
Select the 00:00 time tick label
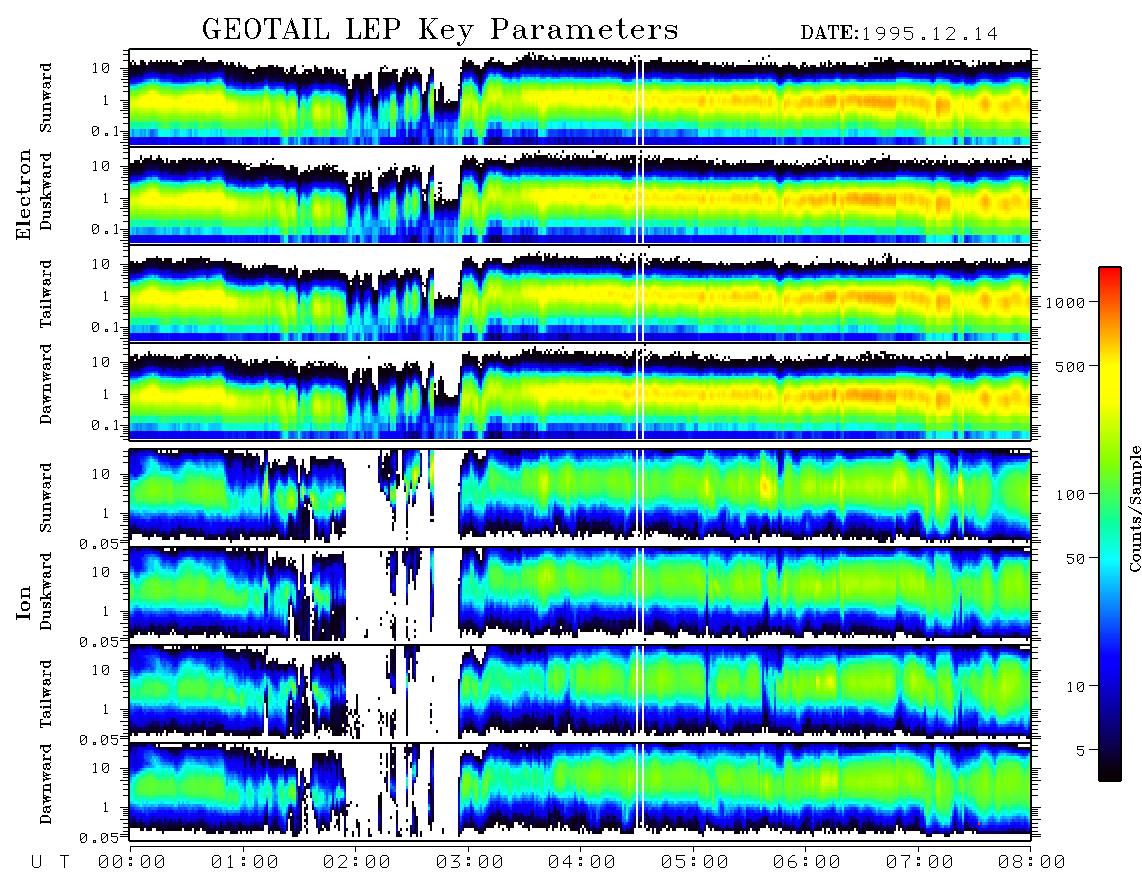(132, 863)
